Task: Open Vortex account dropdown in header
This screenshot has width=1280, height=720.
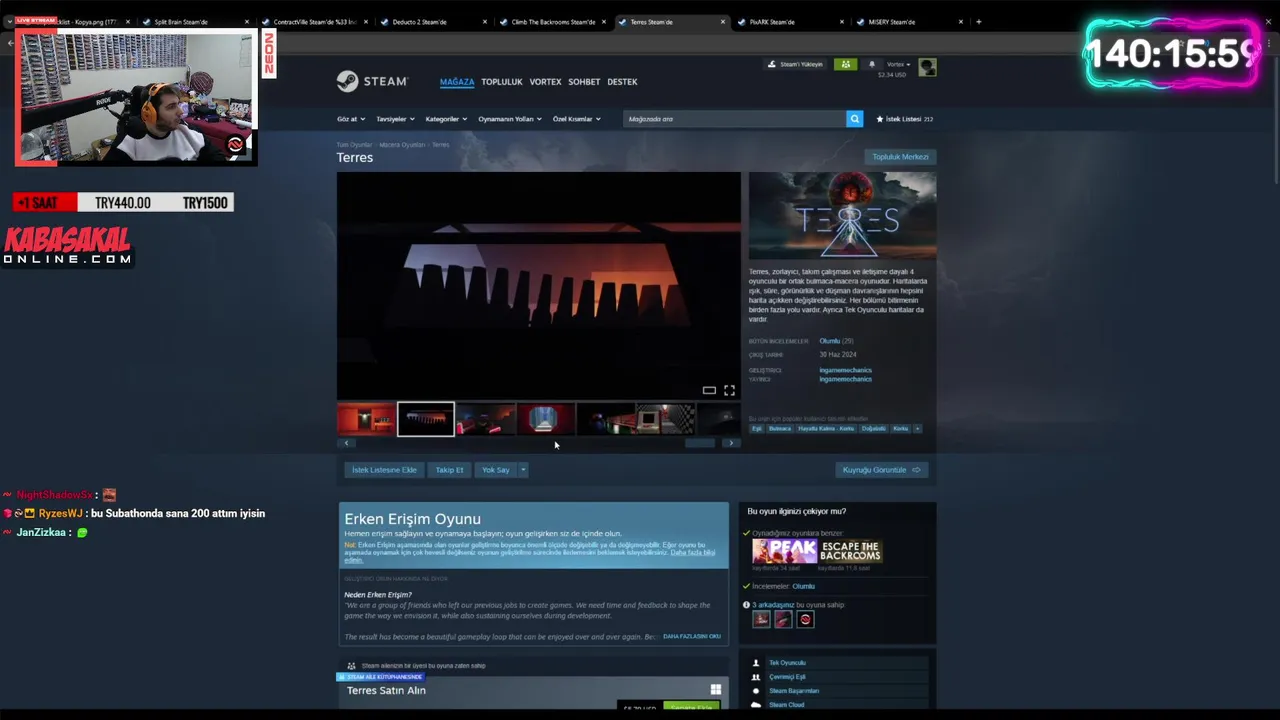Action: pos(898,64)
